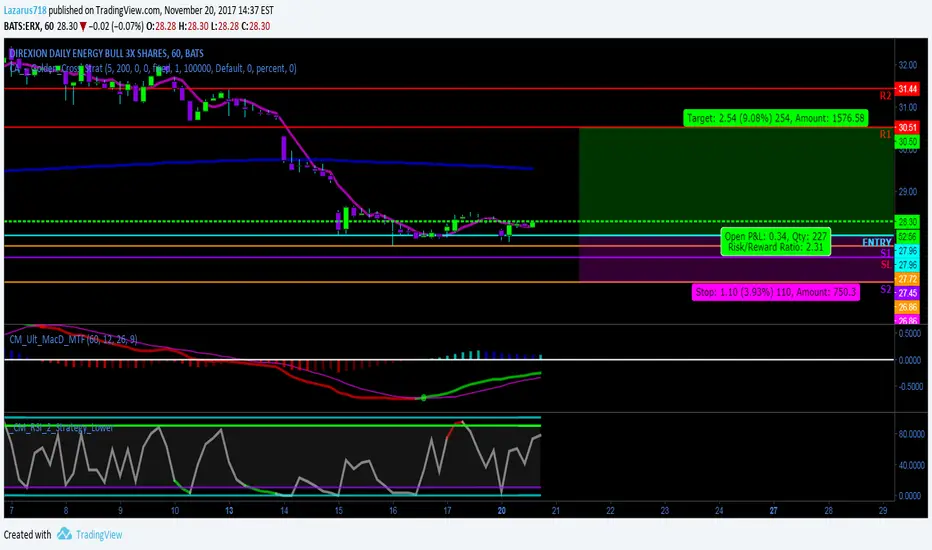Click the red SL stop-loss label

pos(886,264)
